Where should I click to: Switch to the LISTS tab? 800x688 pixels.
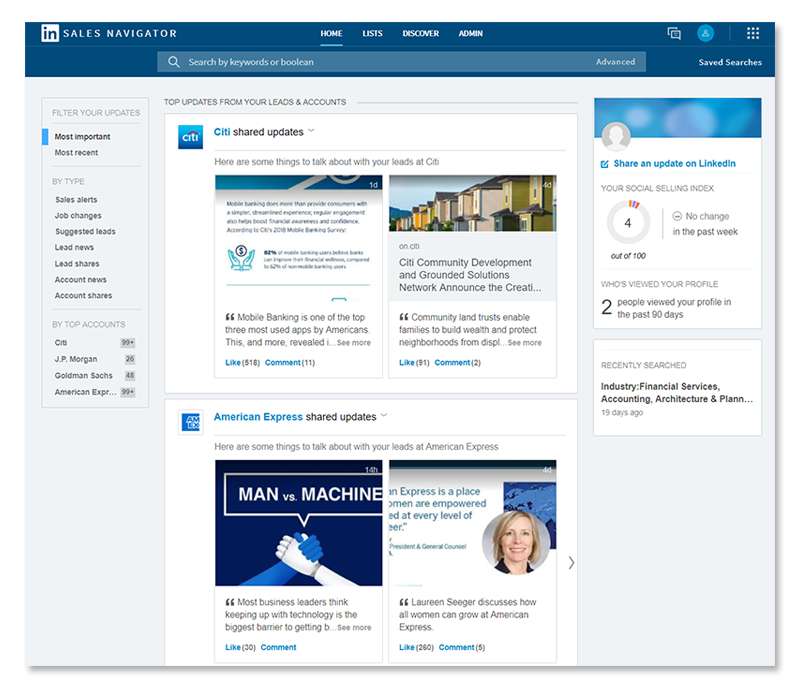pos(372,33)
